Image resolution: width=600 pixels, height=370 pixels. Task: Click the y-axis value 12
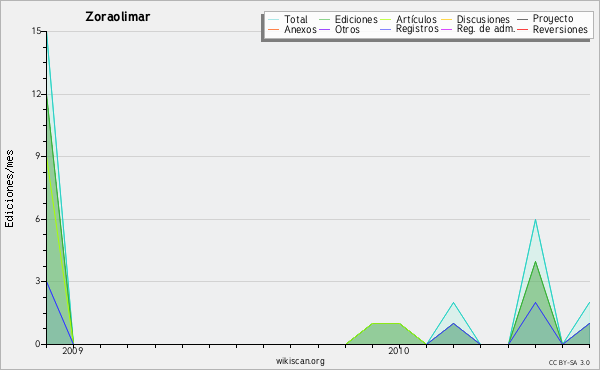pos(36,94)
